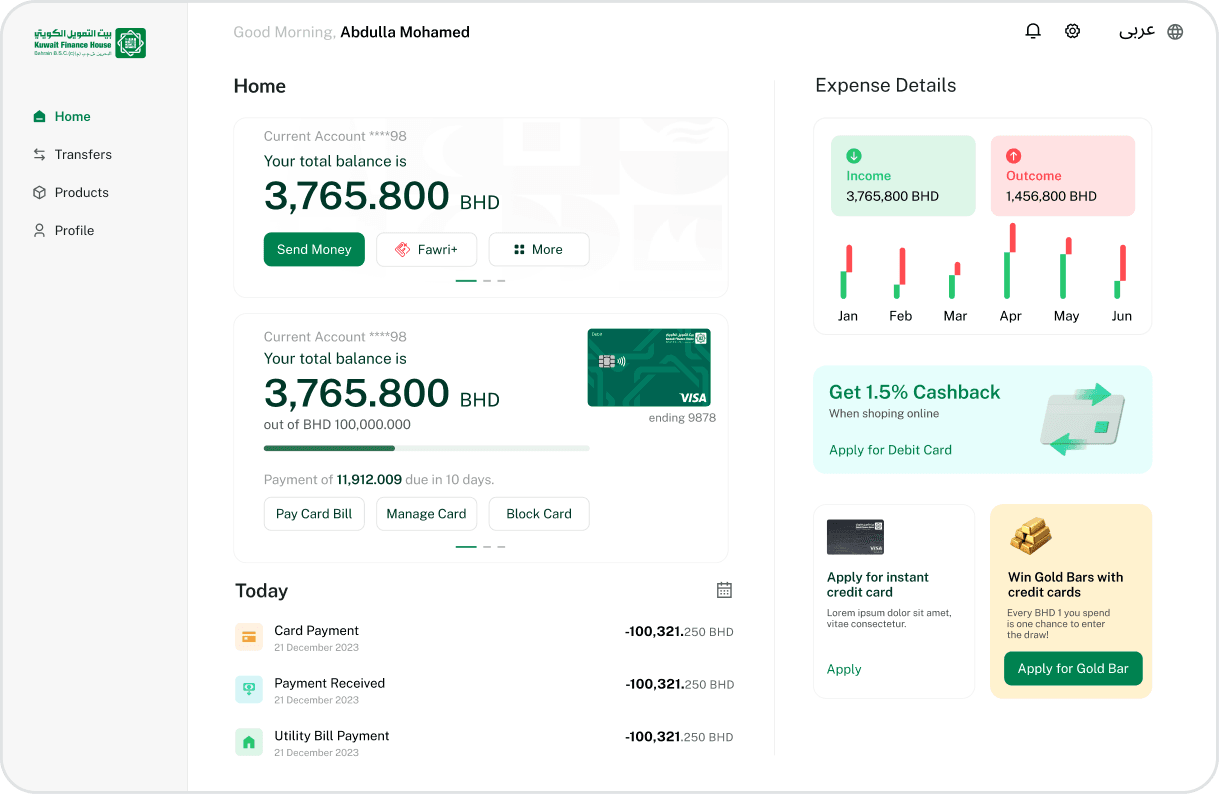Open the Utility Bill Payment transaction row
The width and height of the screenshot is (1219, 794).
[x=484, y=742]
